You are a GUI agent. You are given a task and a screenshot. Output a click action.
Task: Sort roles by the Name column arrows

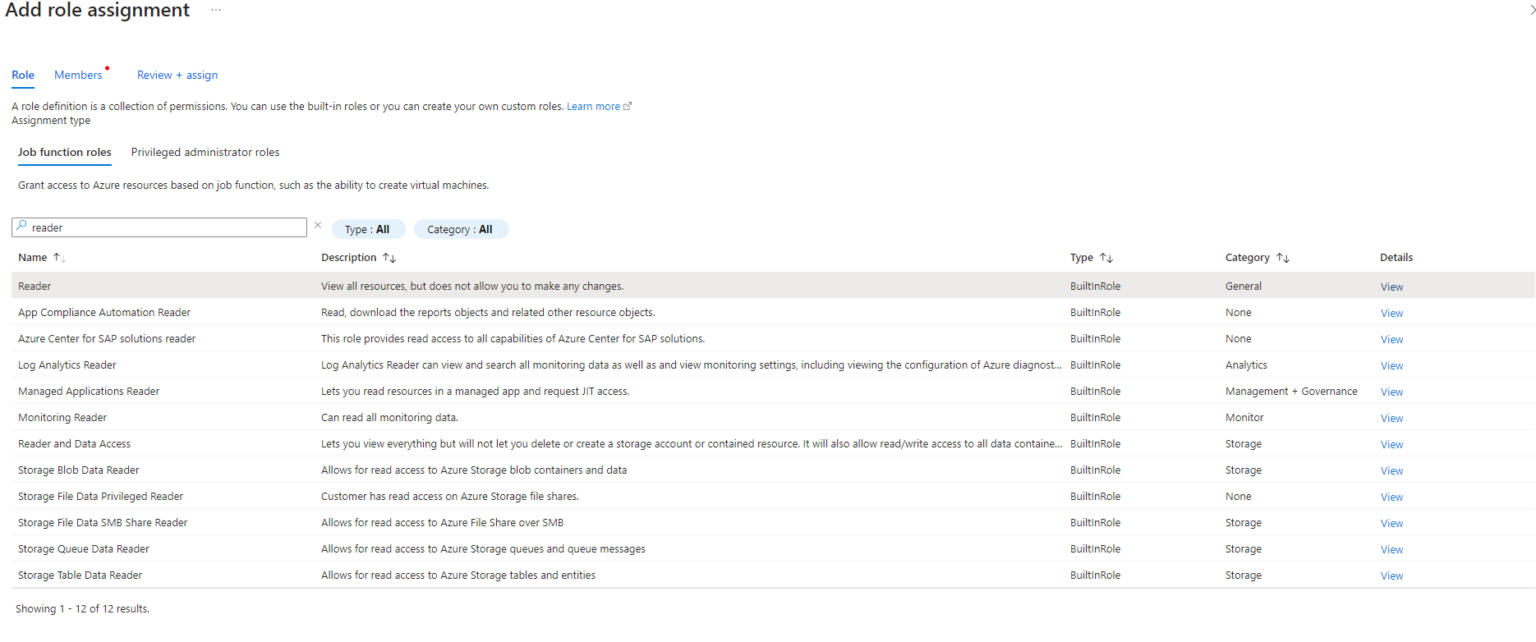click(59, 258)
